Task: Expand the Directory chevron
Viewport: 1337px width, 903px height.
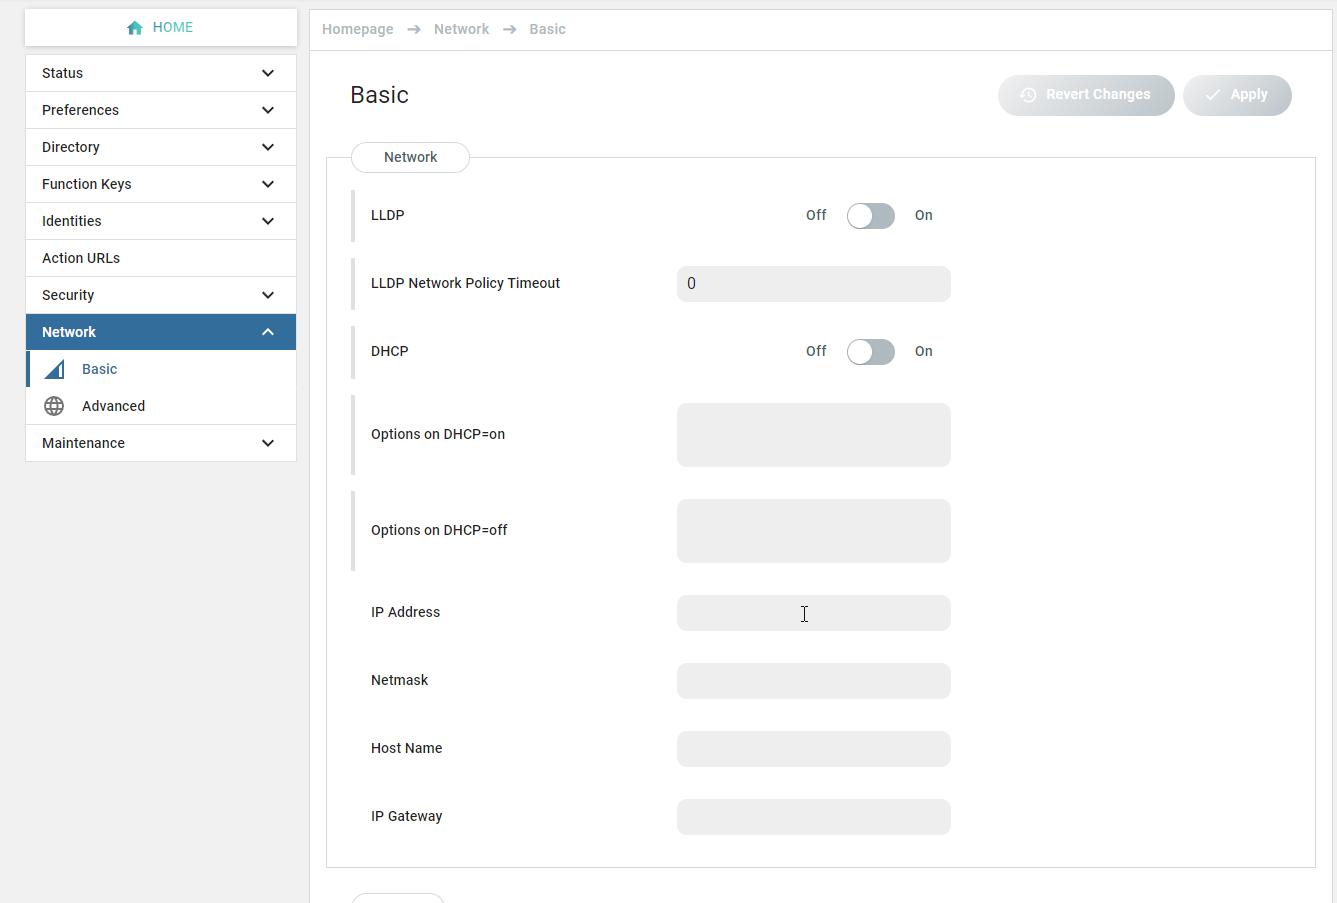Action: (x=268, y=147)
